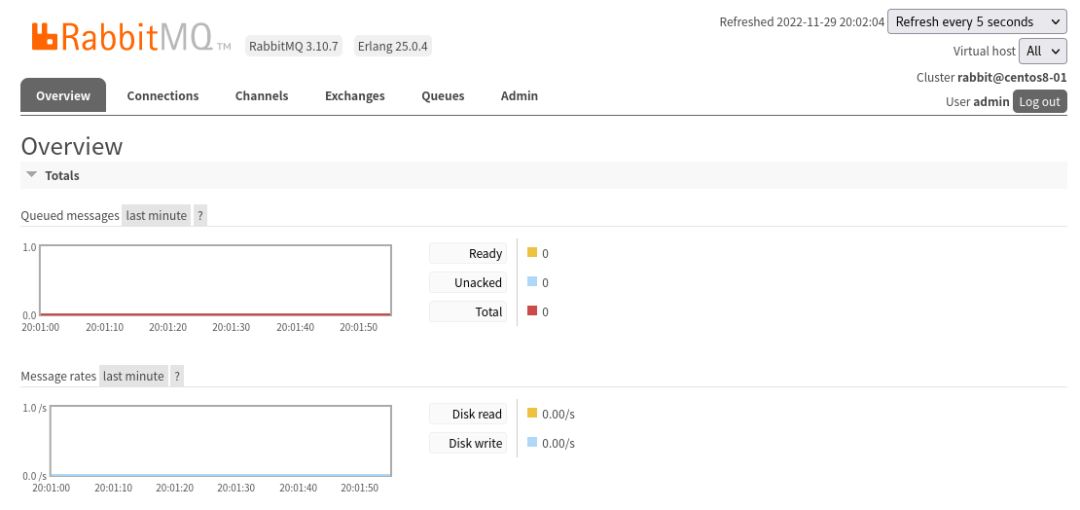Click the Disk read legend label
Viewport: 1080px width, 510px height.
(468, 414)
